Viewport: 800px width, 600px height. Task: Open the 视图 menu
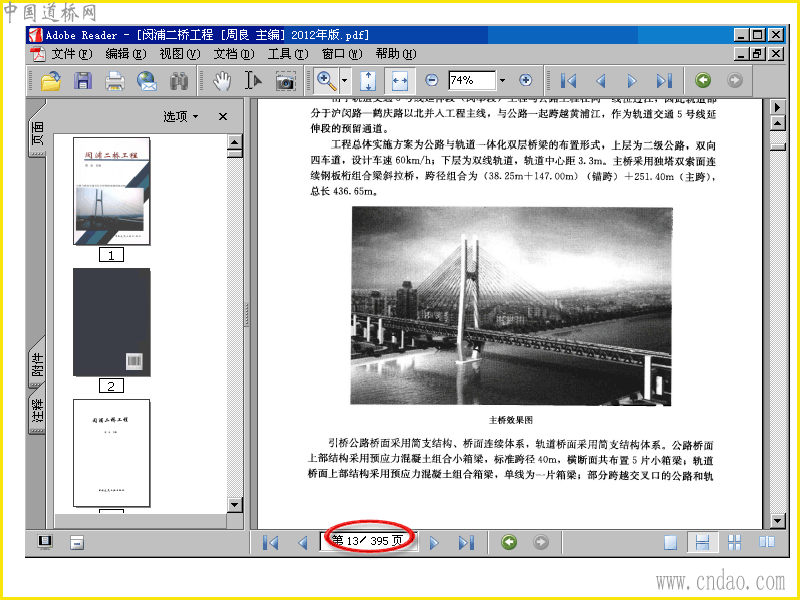180,54
